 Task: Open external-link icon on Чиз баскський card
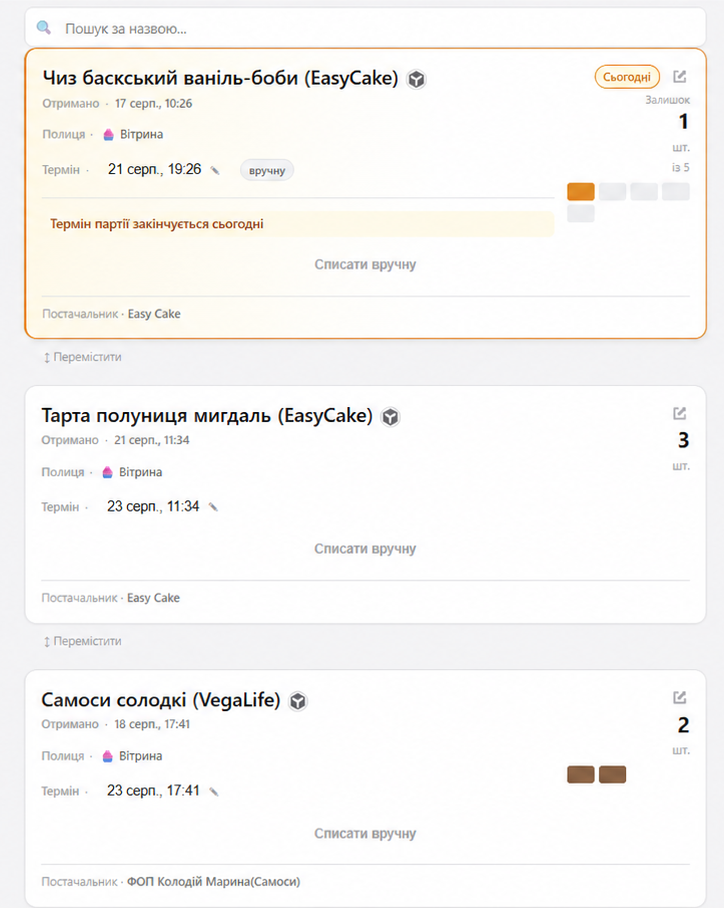(679, 76)
